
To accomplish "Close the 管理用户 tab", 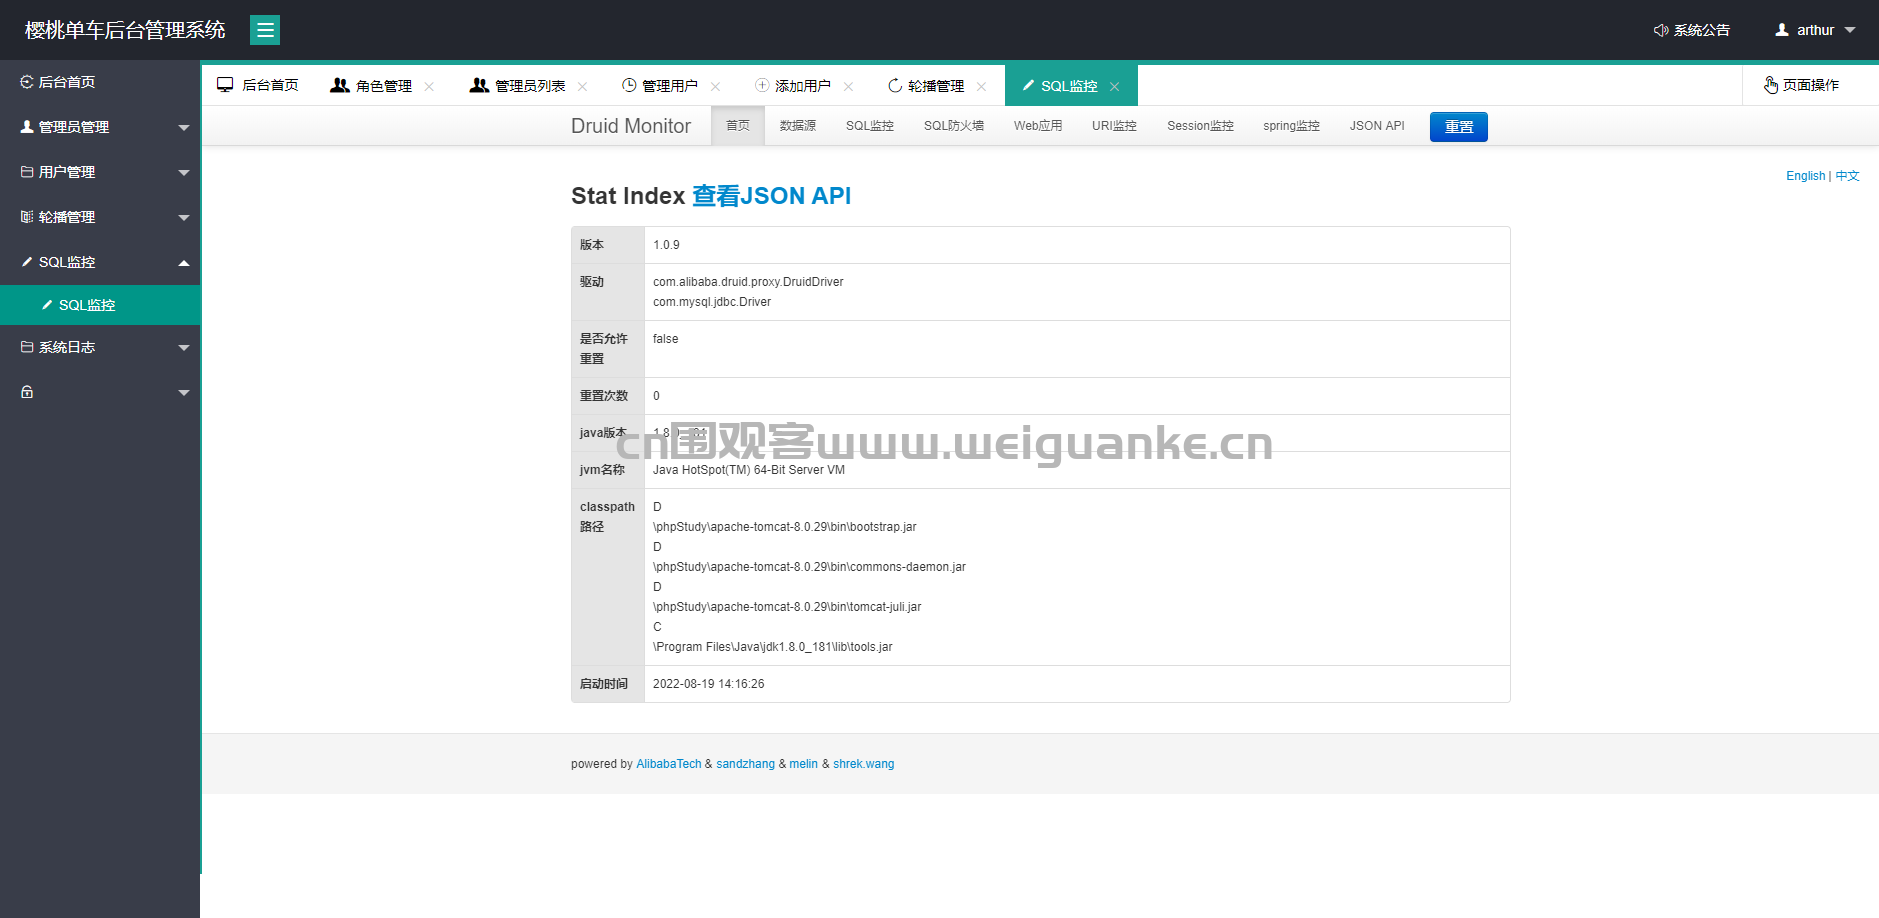I will 715,87.
